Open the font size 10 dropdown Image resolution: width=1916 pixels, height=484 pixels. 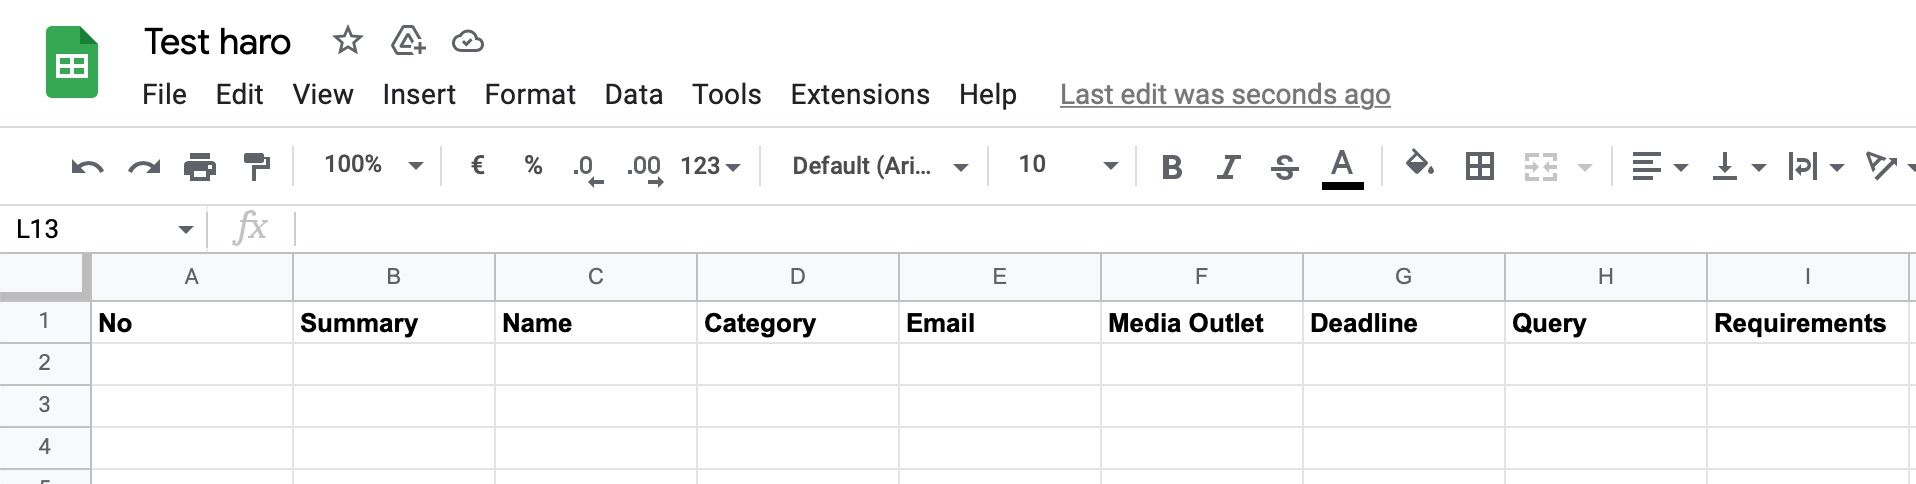(x=1066, y=165)
